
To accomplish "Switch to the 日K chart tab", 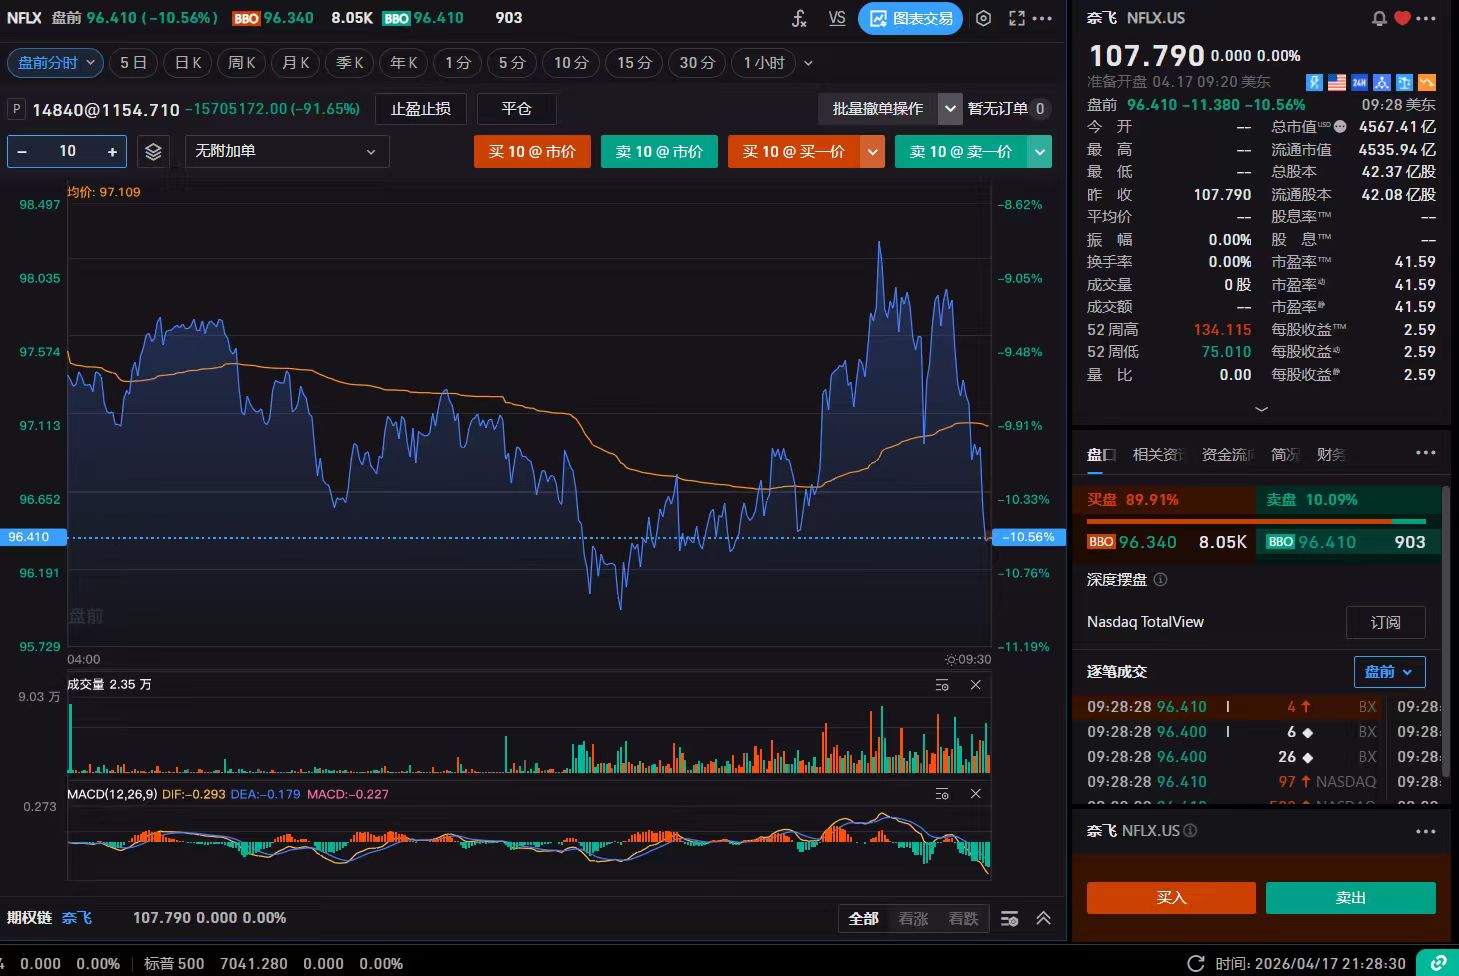I will 188,63.
